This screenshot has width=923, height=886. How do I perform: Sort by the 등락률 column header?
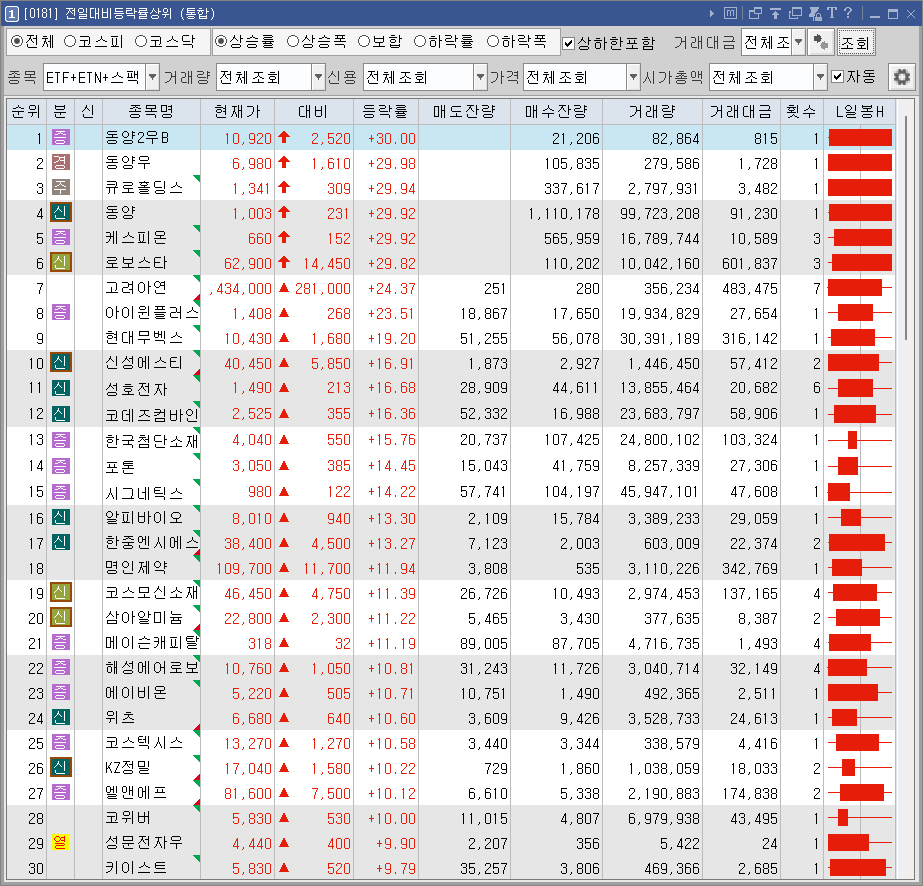click(x=386, y=111)
